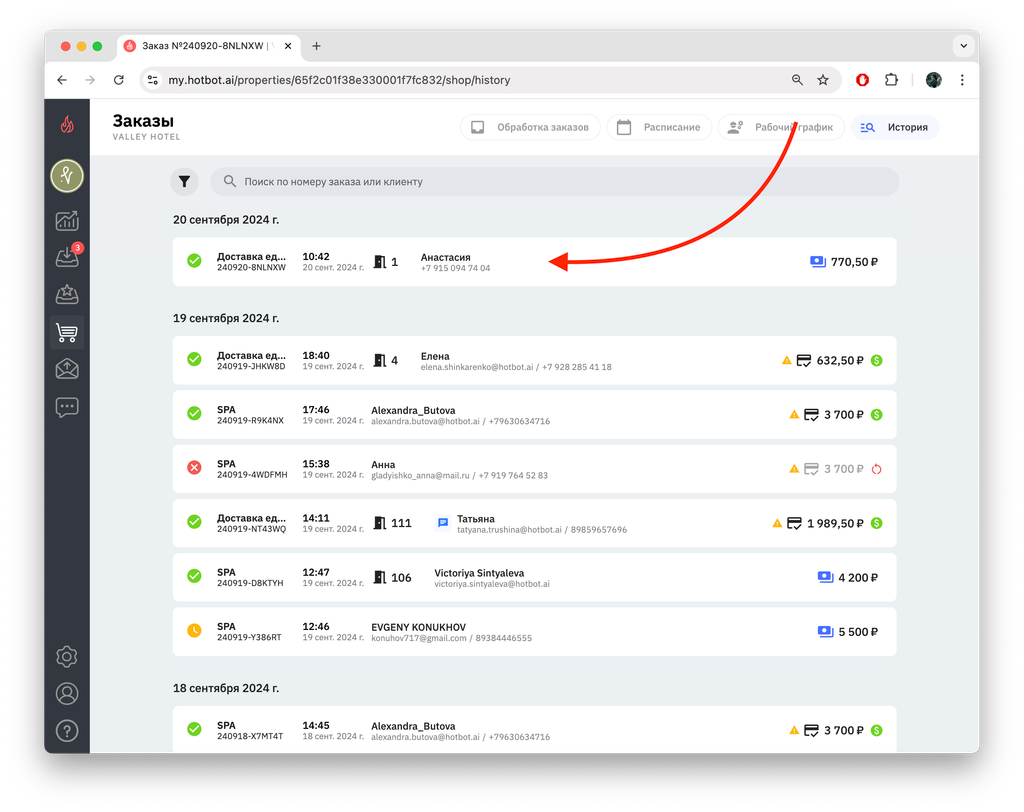Click the address bar URL
The image size is (1024, 812).
[339, 80]
